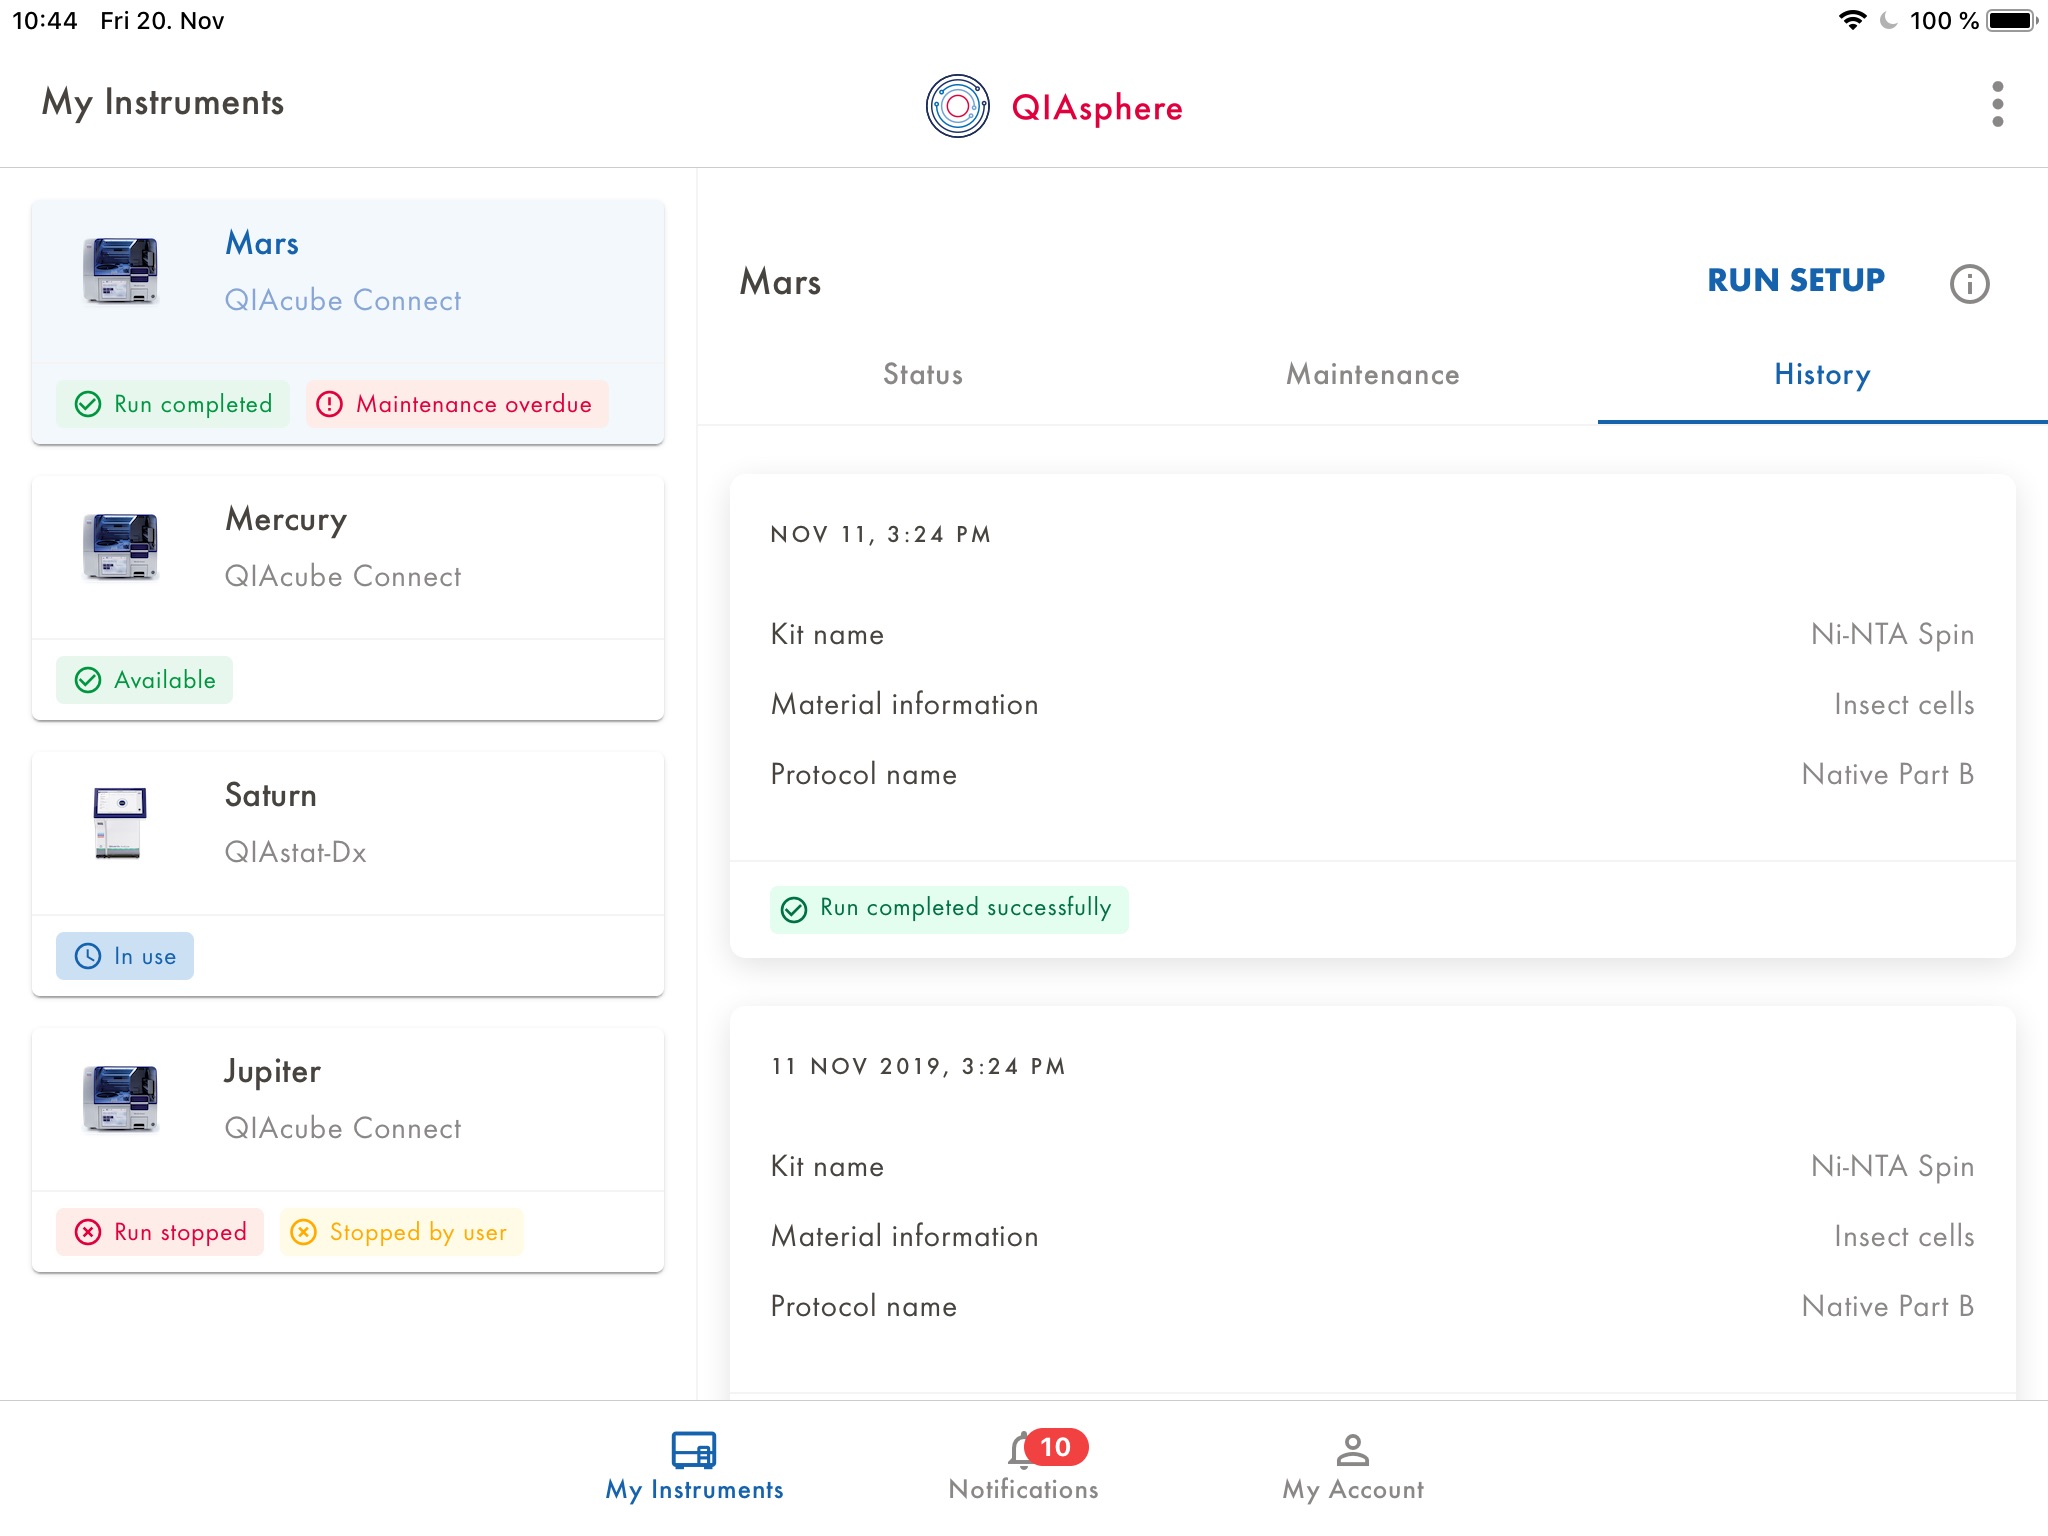Image resolution: width=2048 pixels, height=1536 pixels.
Task: Tap QIAcube Connect subtitle under Mercury
Action: point(343,576)
